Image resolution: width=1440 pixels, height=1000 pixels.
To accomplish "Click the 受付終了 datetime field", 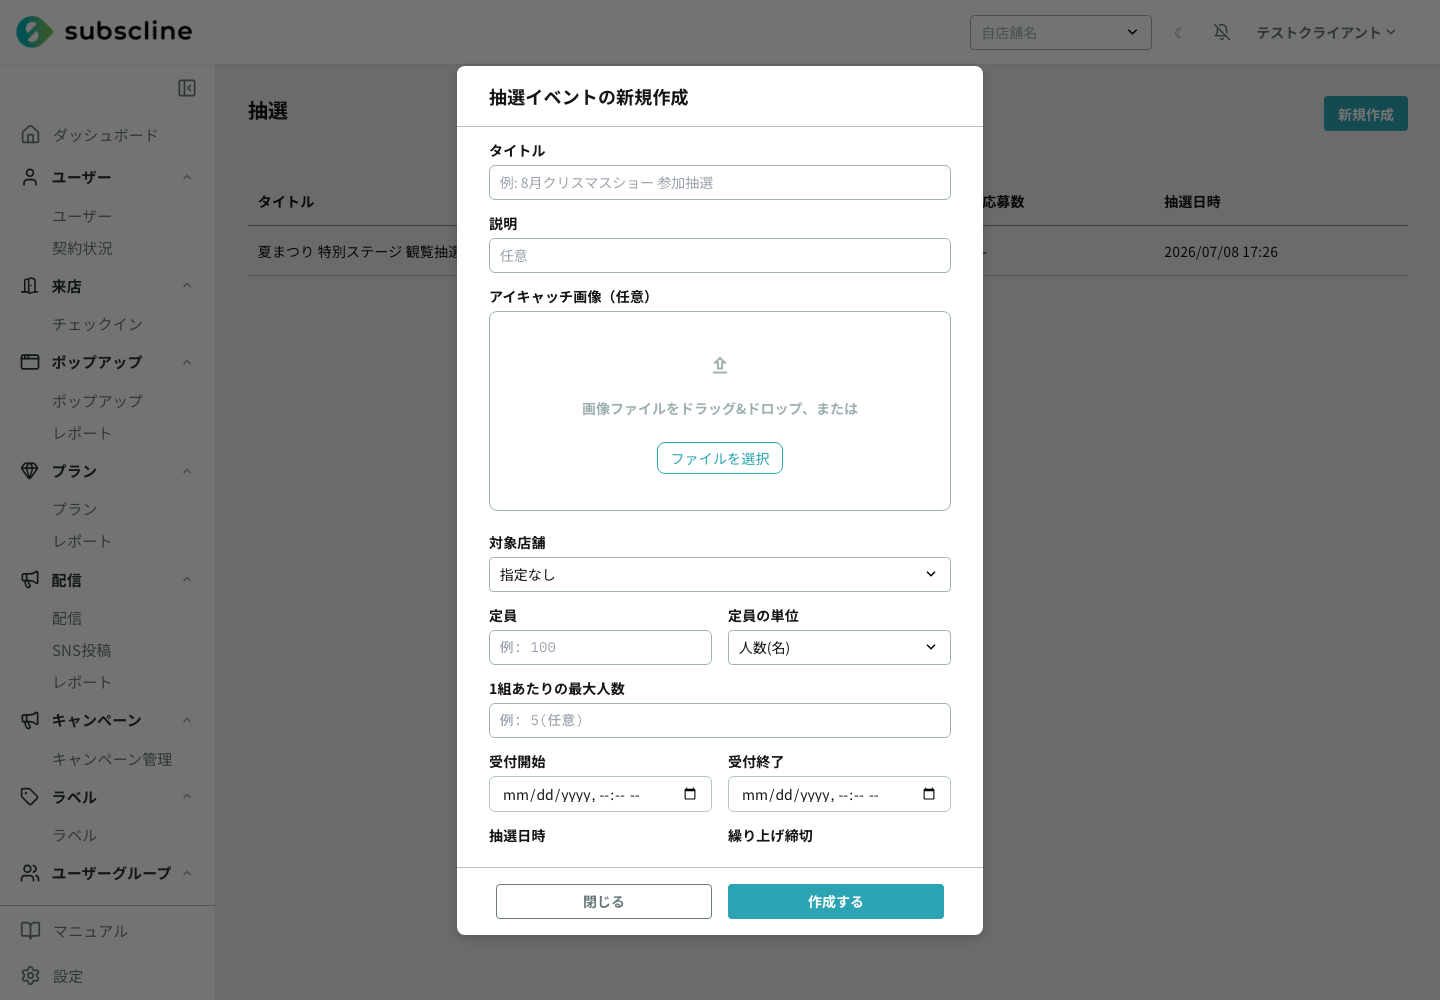I will point(839,794).
